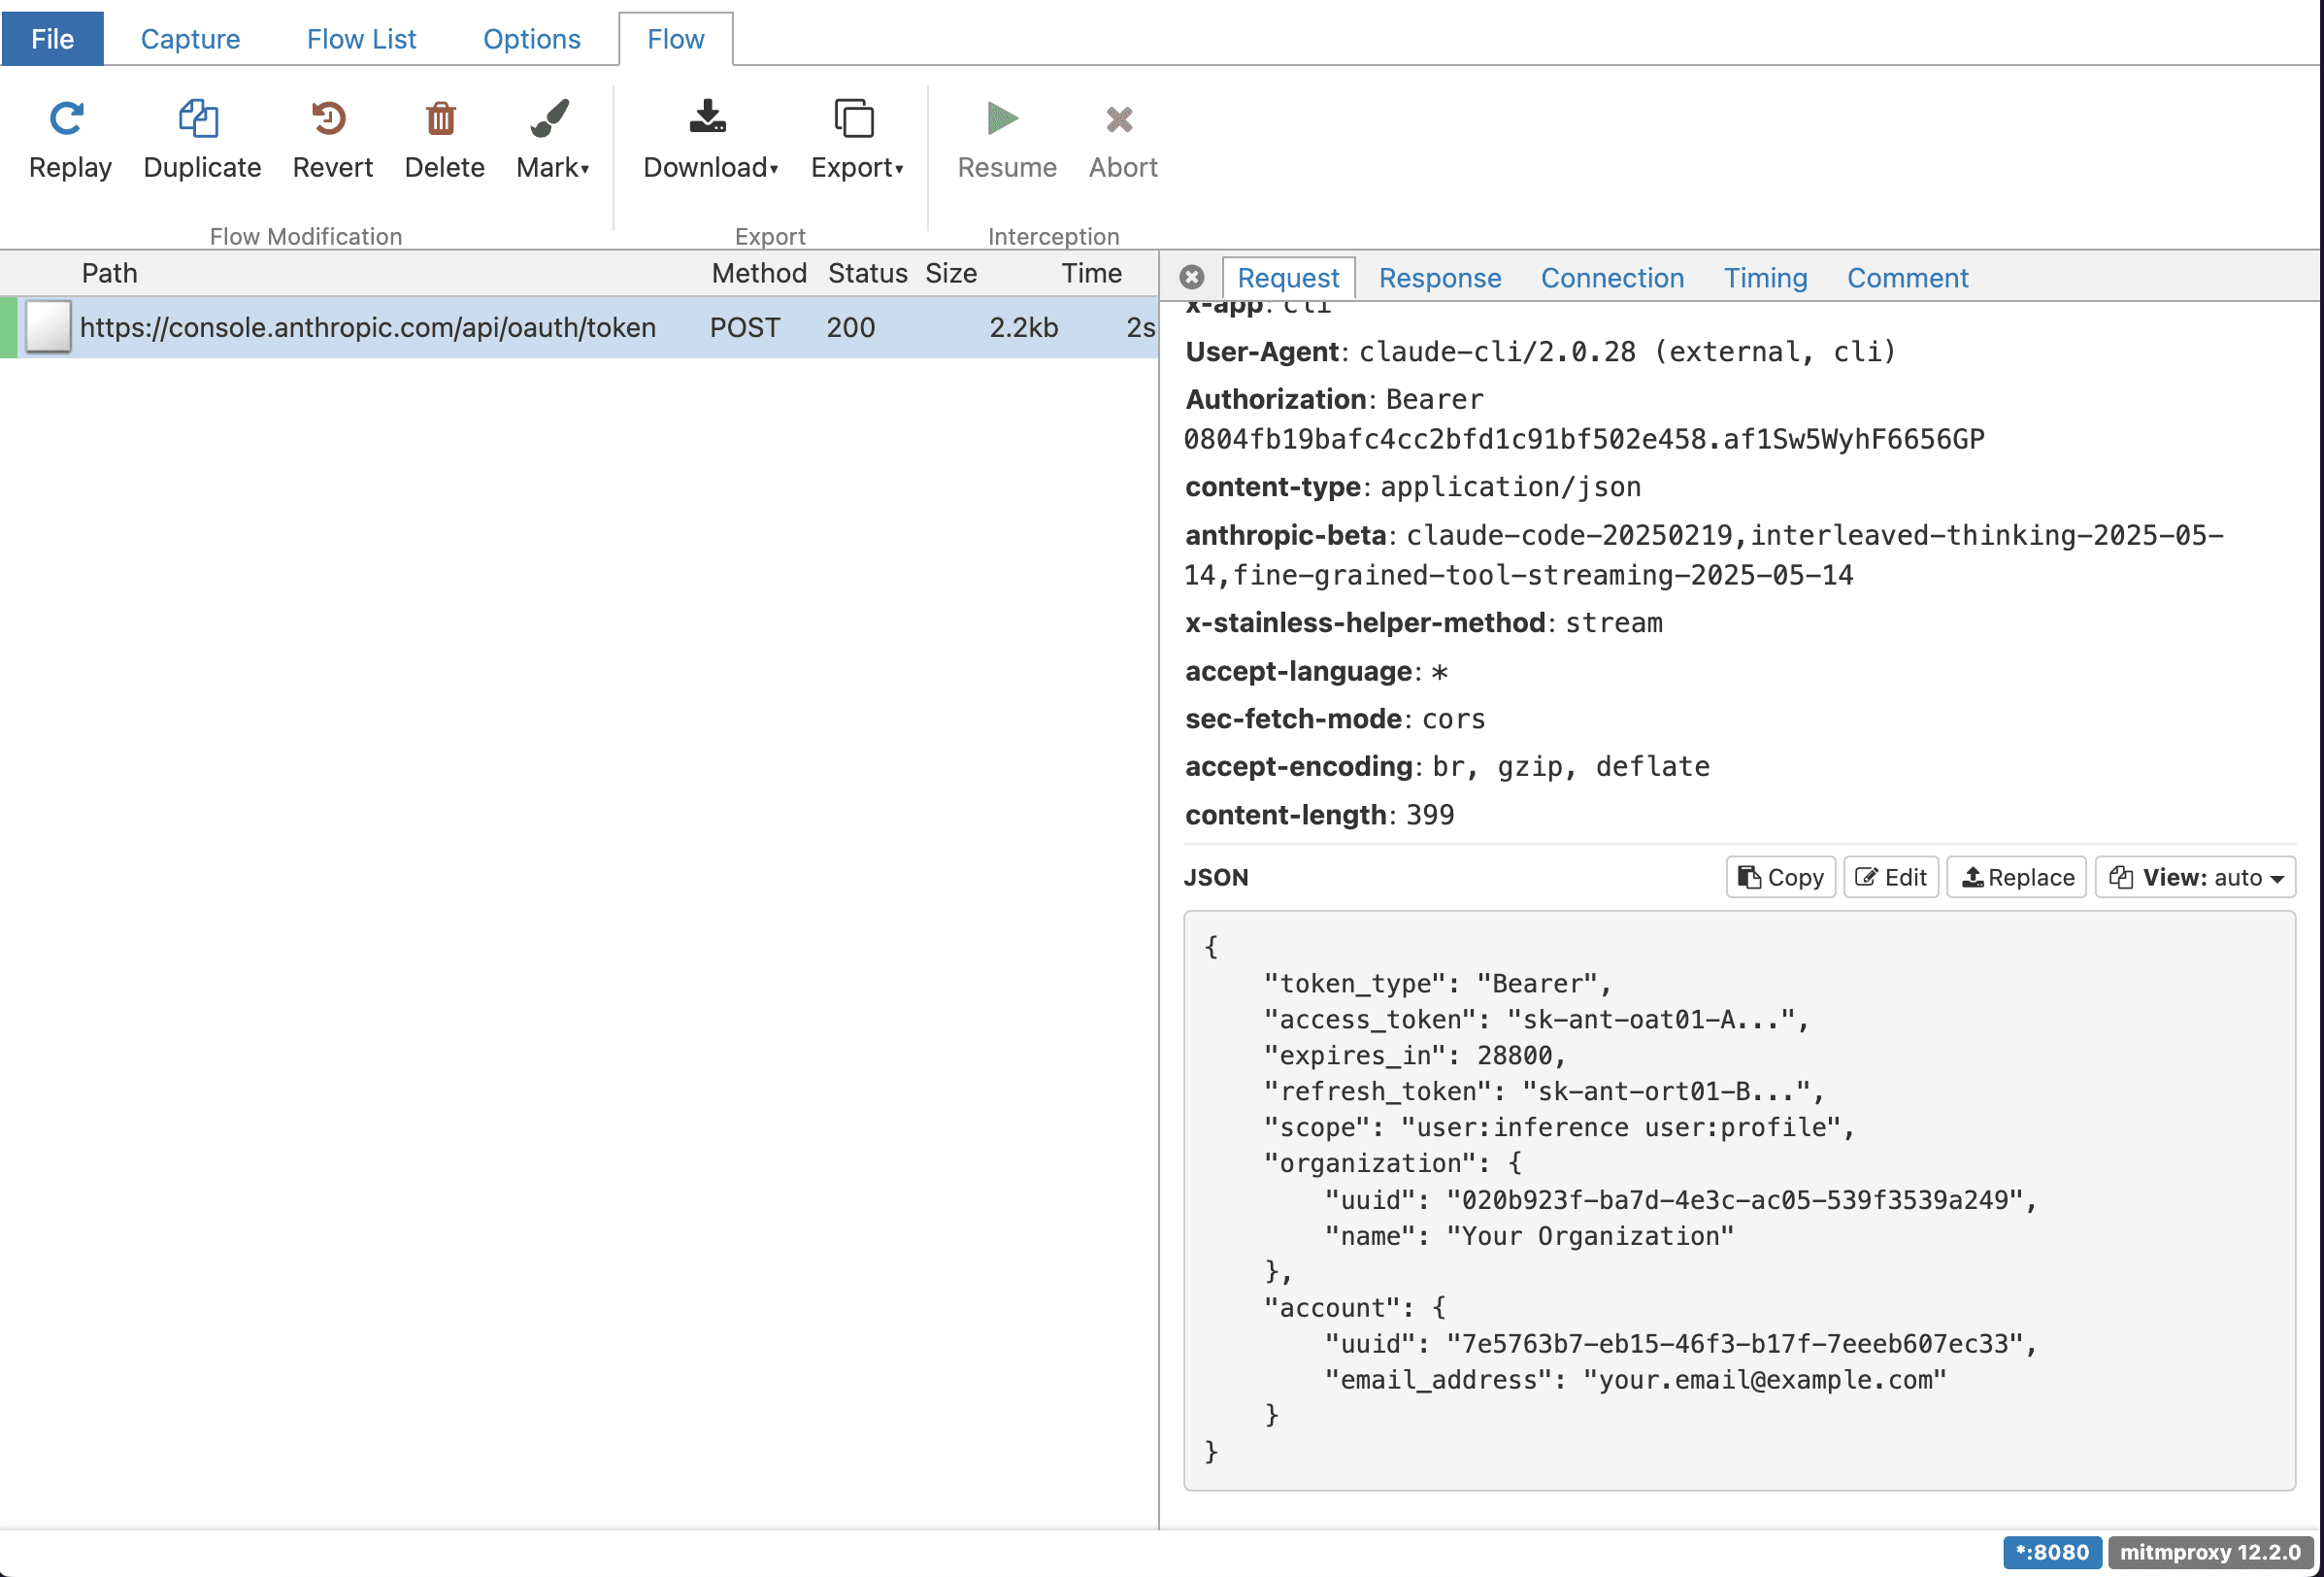Delete the flow with trash icon
Image resolution: width=2324 pixels, height=1577 pixels.
[441, 119]
